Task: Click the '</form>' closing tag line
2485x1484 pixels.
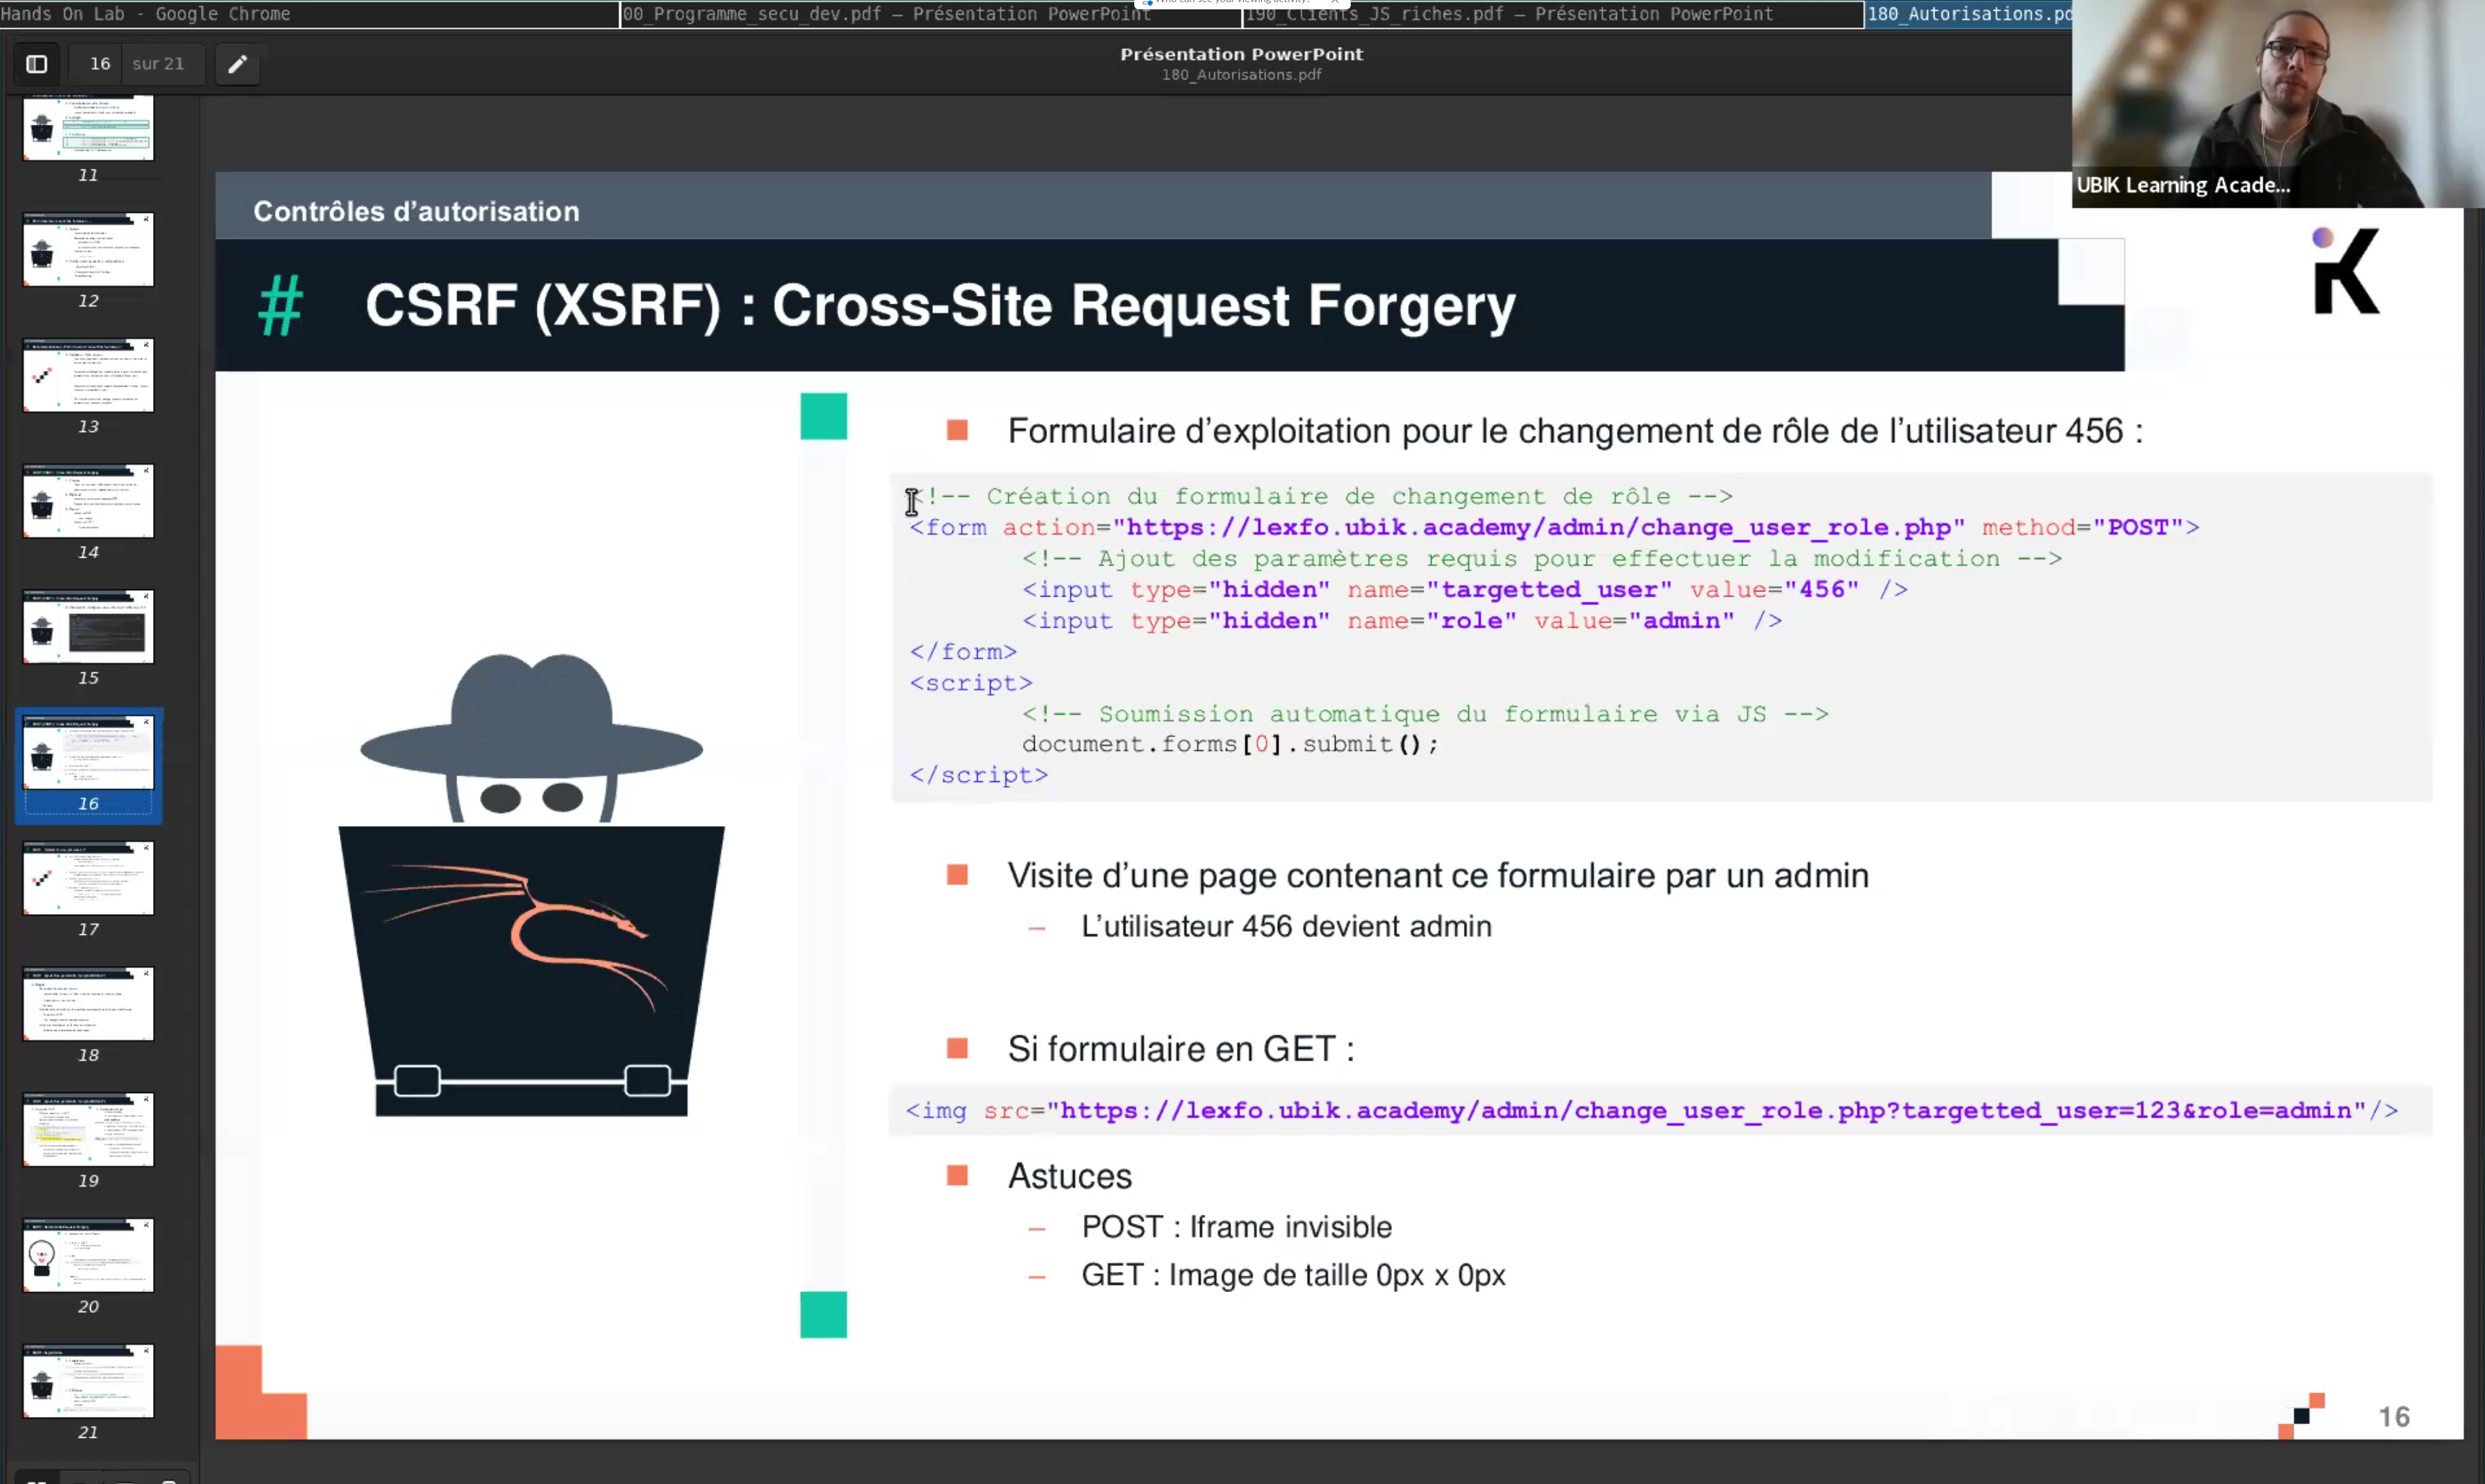Action: 963,651
